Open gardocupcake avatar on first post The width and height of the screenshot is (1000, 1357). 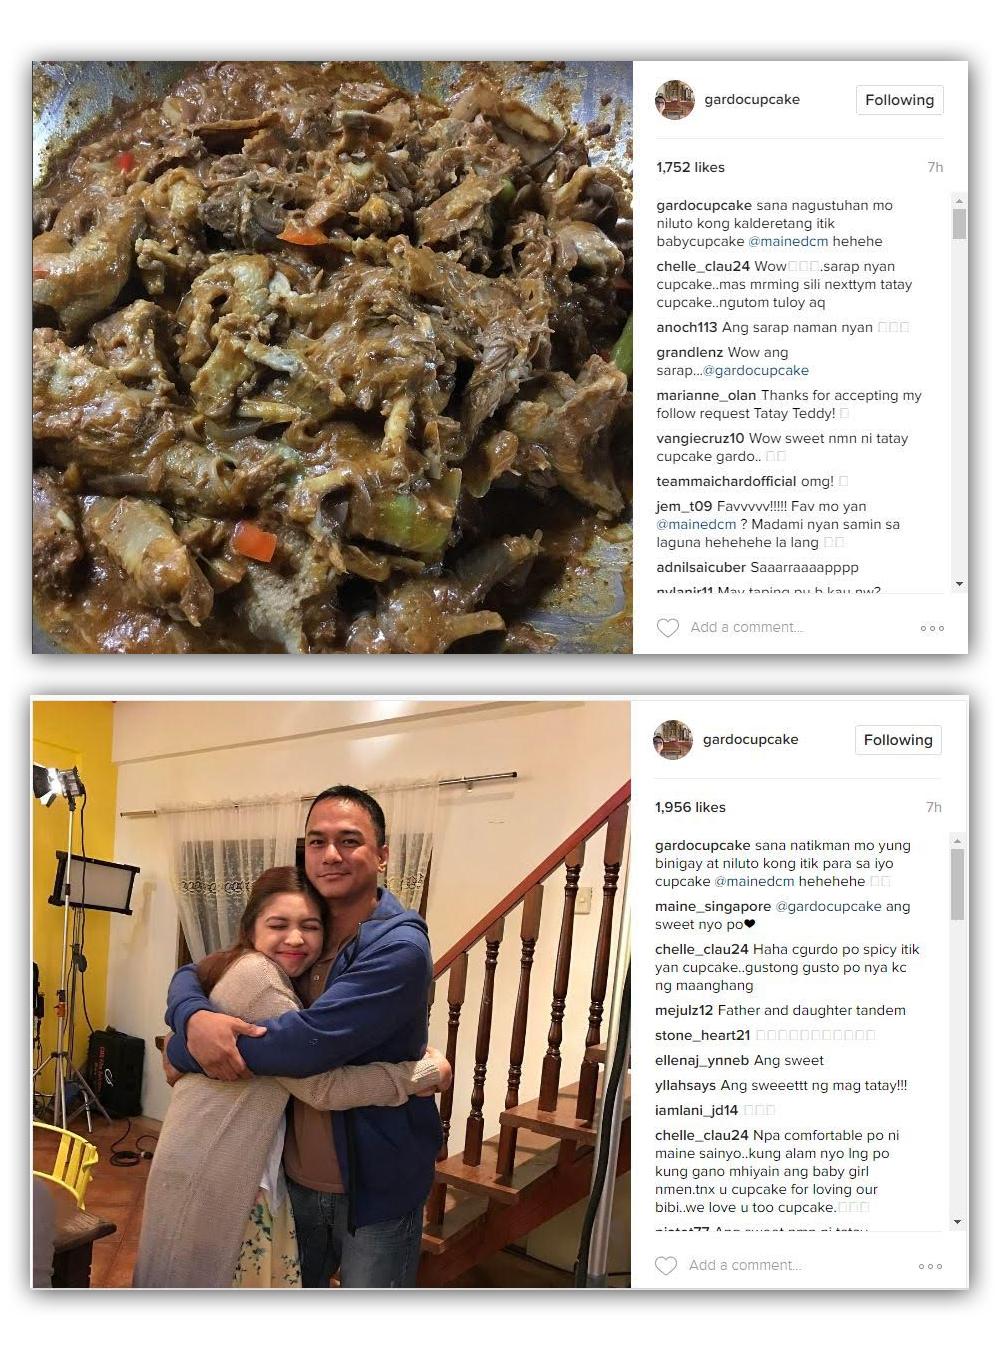(x=675, y=100)
